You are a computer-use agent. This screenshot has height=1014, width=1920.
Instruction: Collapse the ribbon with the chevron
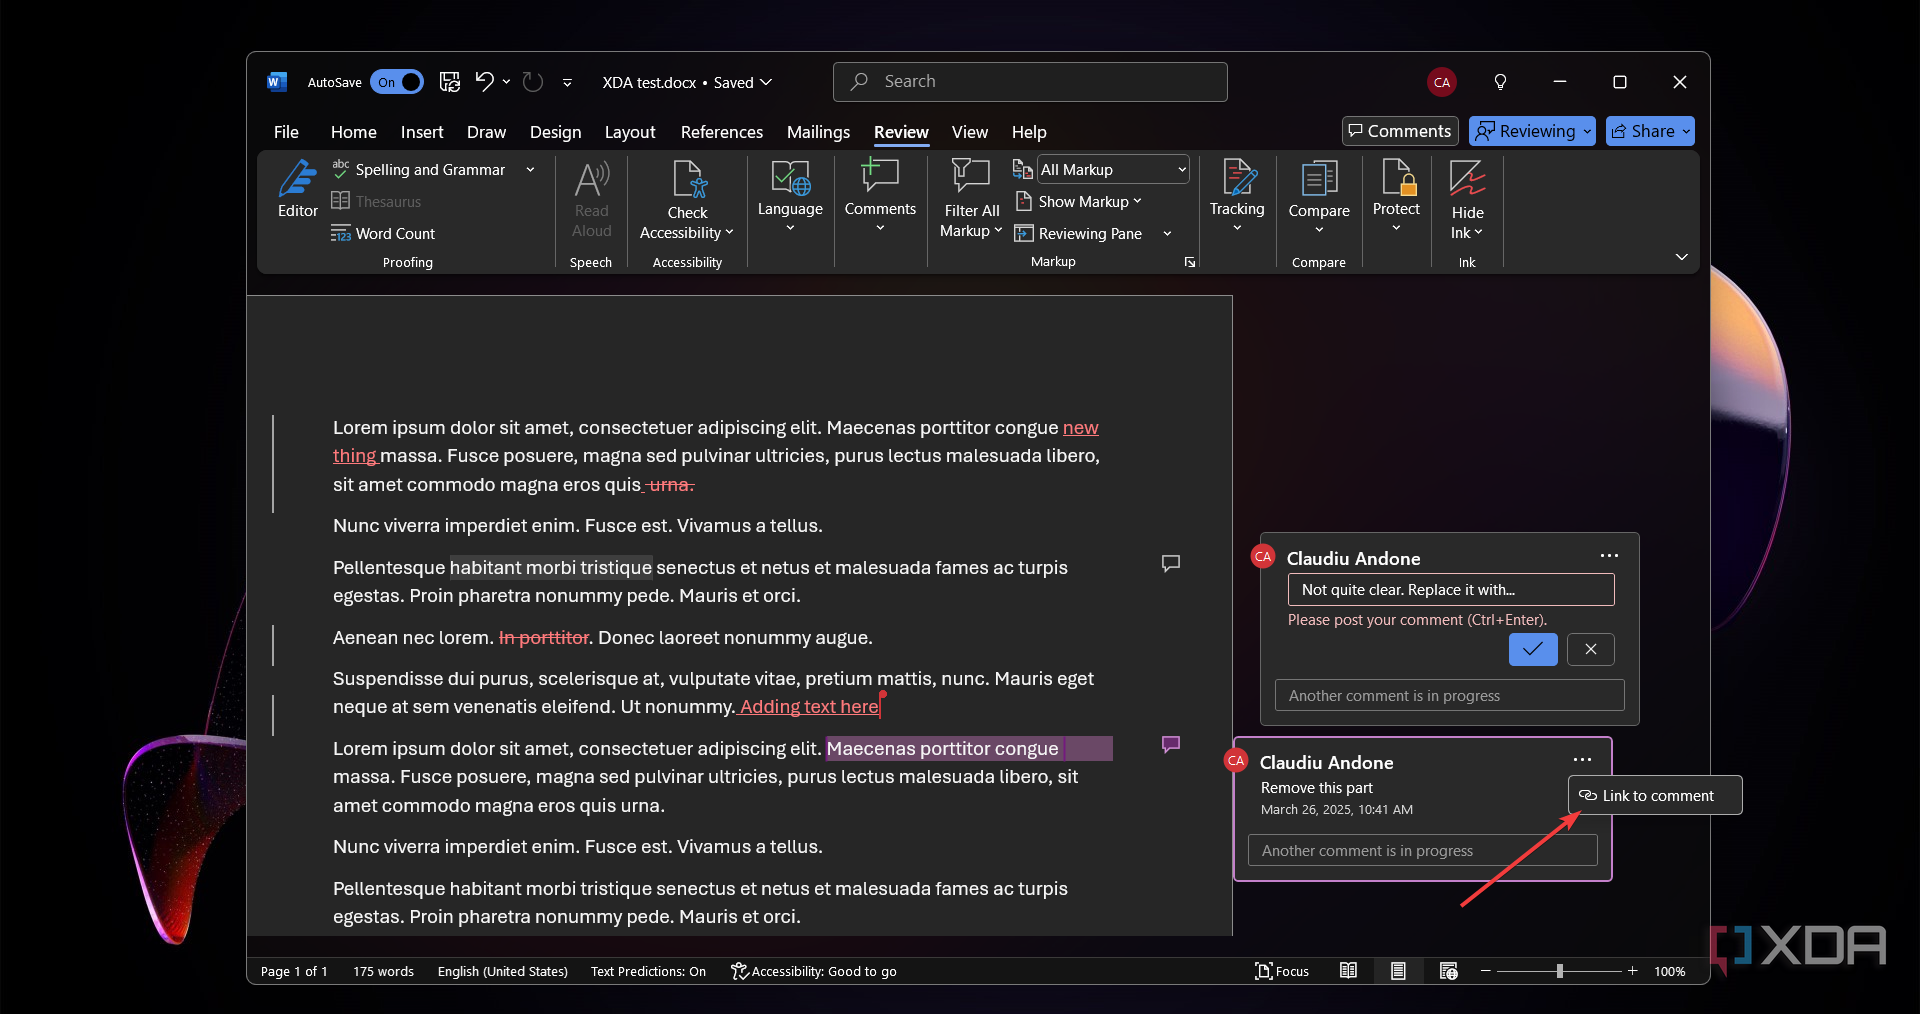point(1682,257)
